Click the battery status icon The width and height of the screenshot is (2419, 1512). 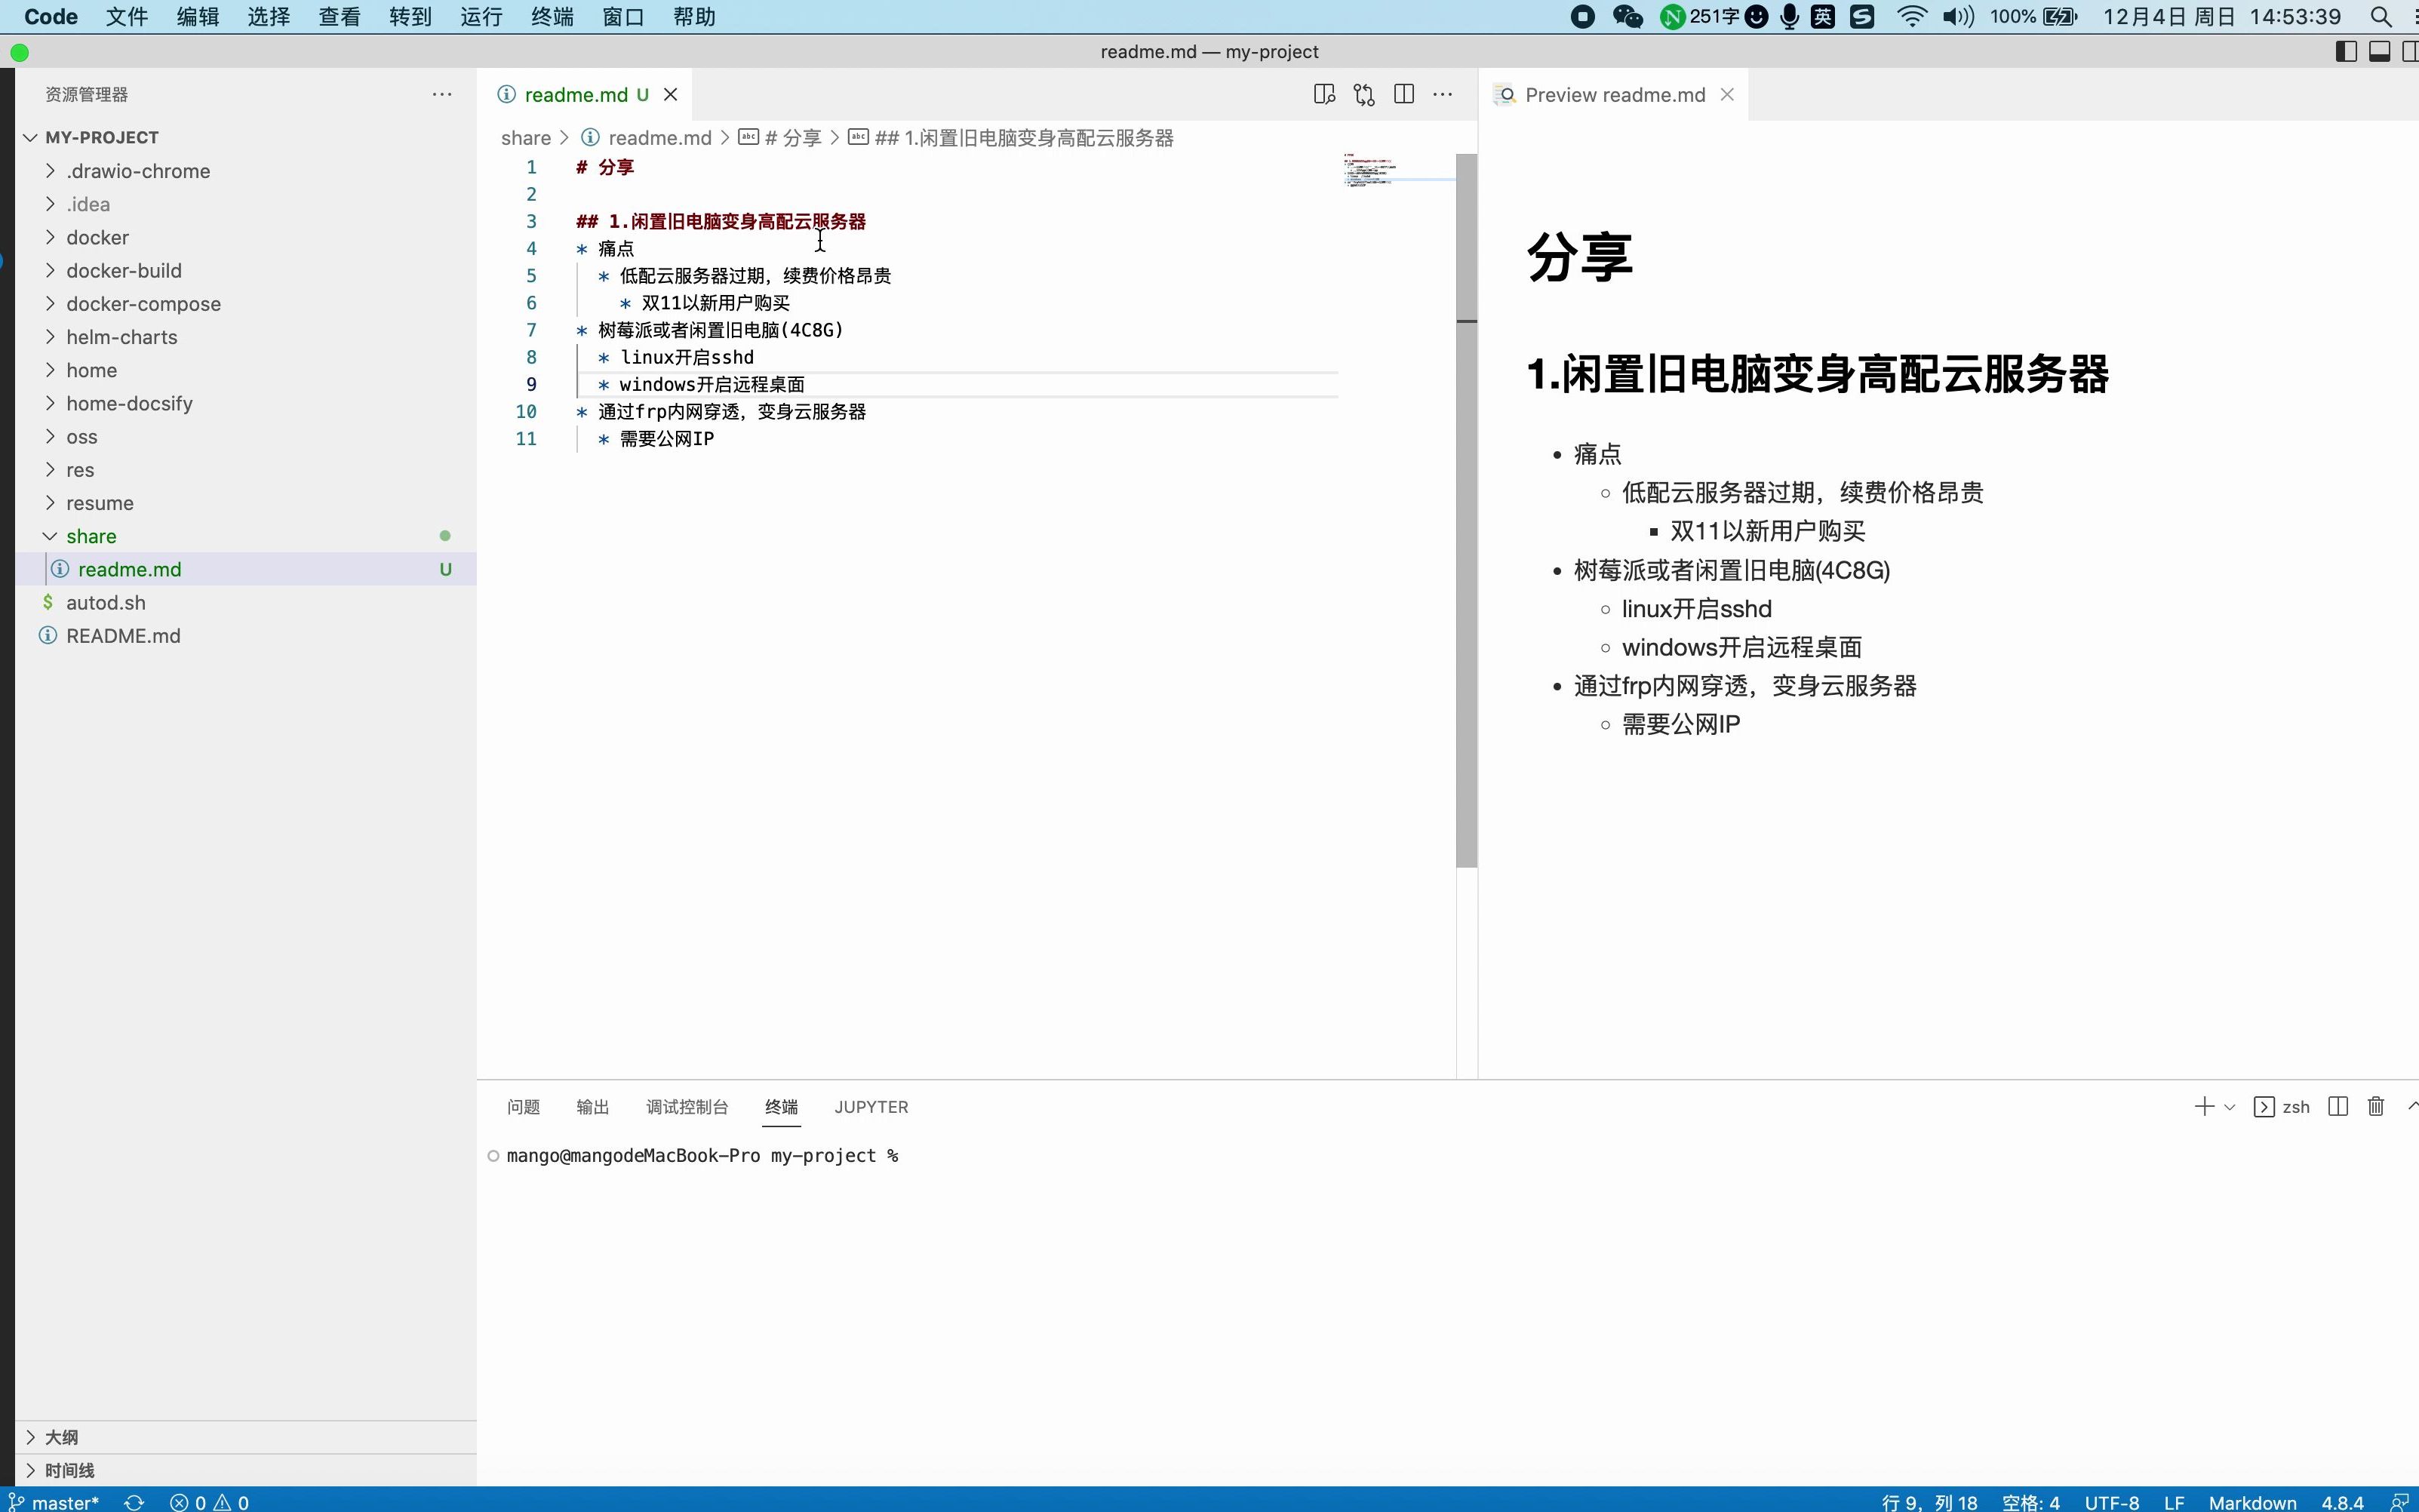pyautogui.click(x=2061, y=17)
